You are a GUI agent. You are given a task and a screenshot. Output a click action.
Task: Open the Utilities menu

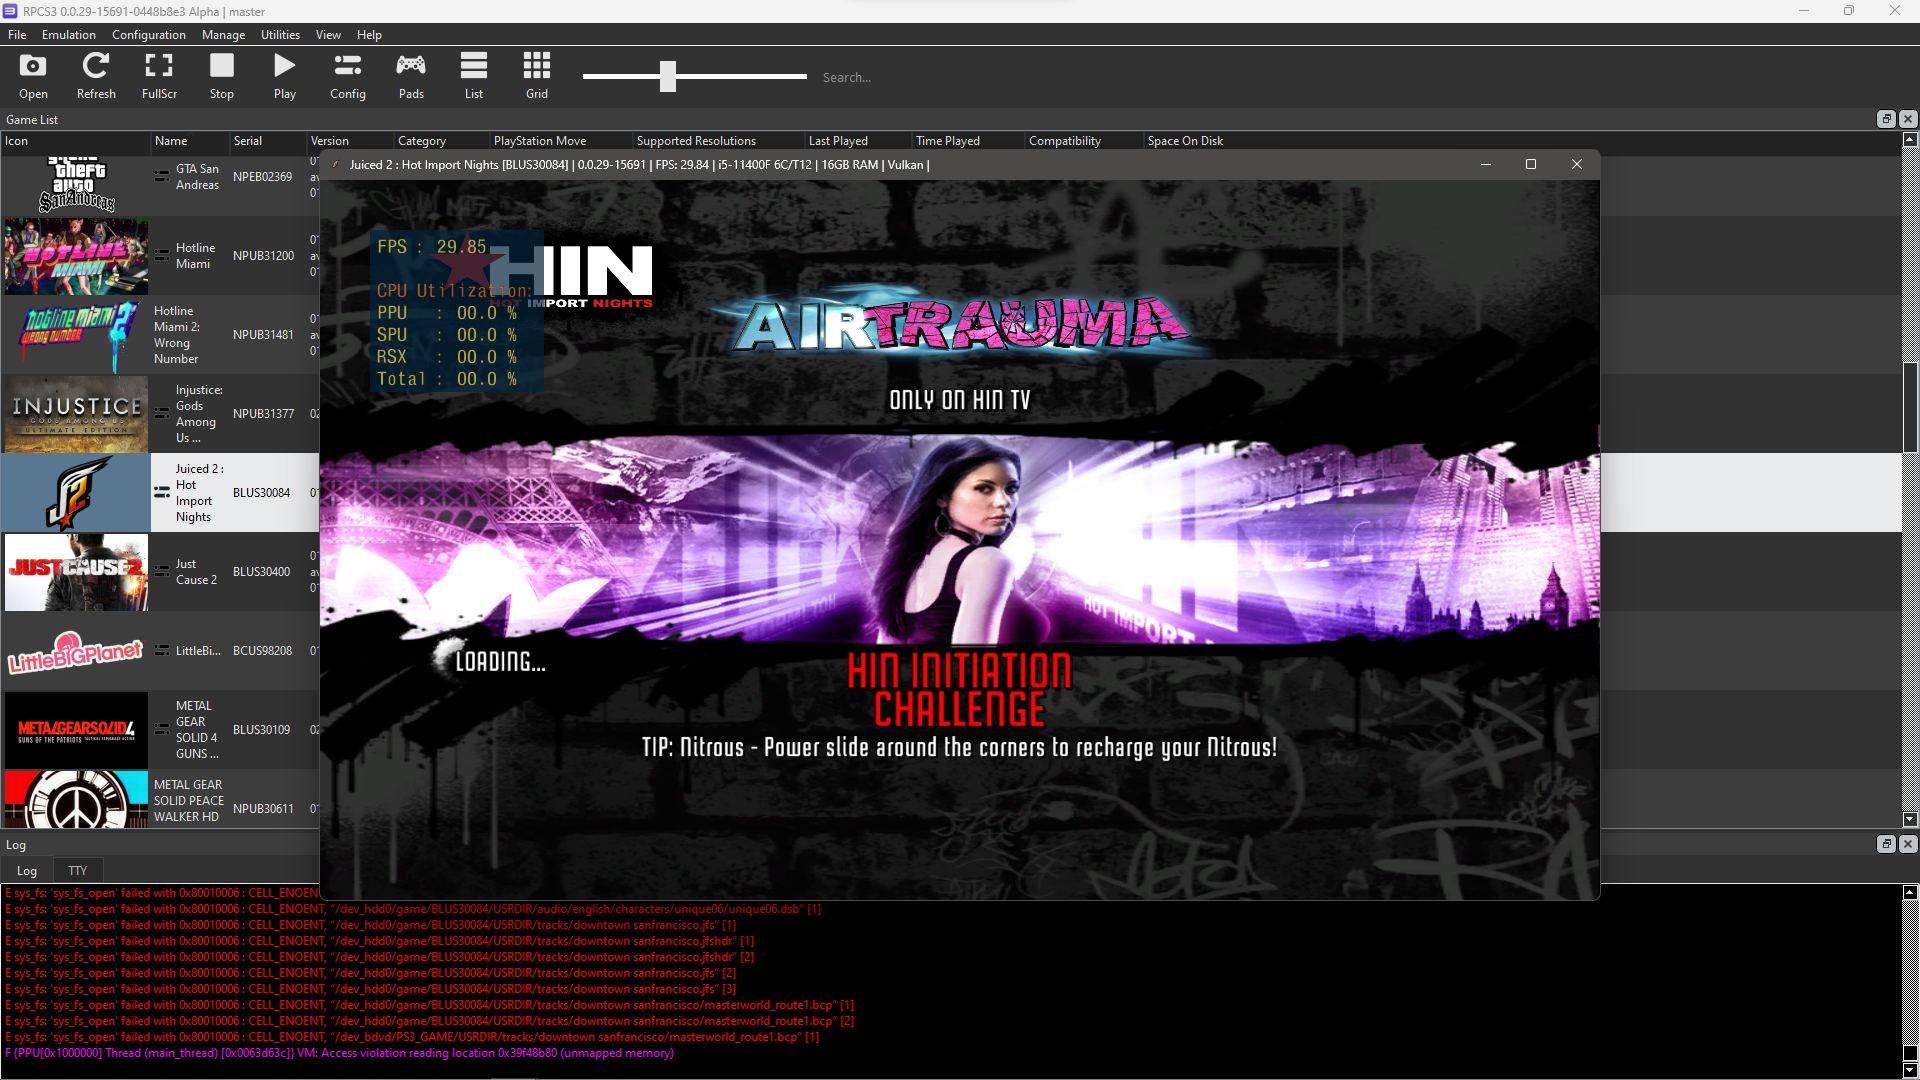280,34
